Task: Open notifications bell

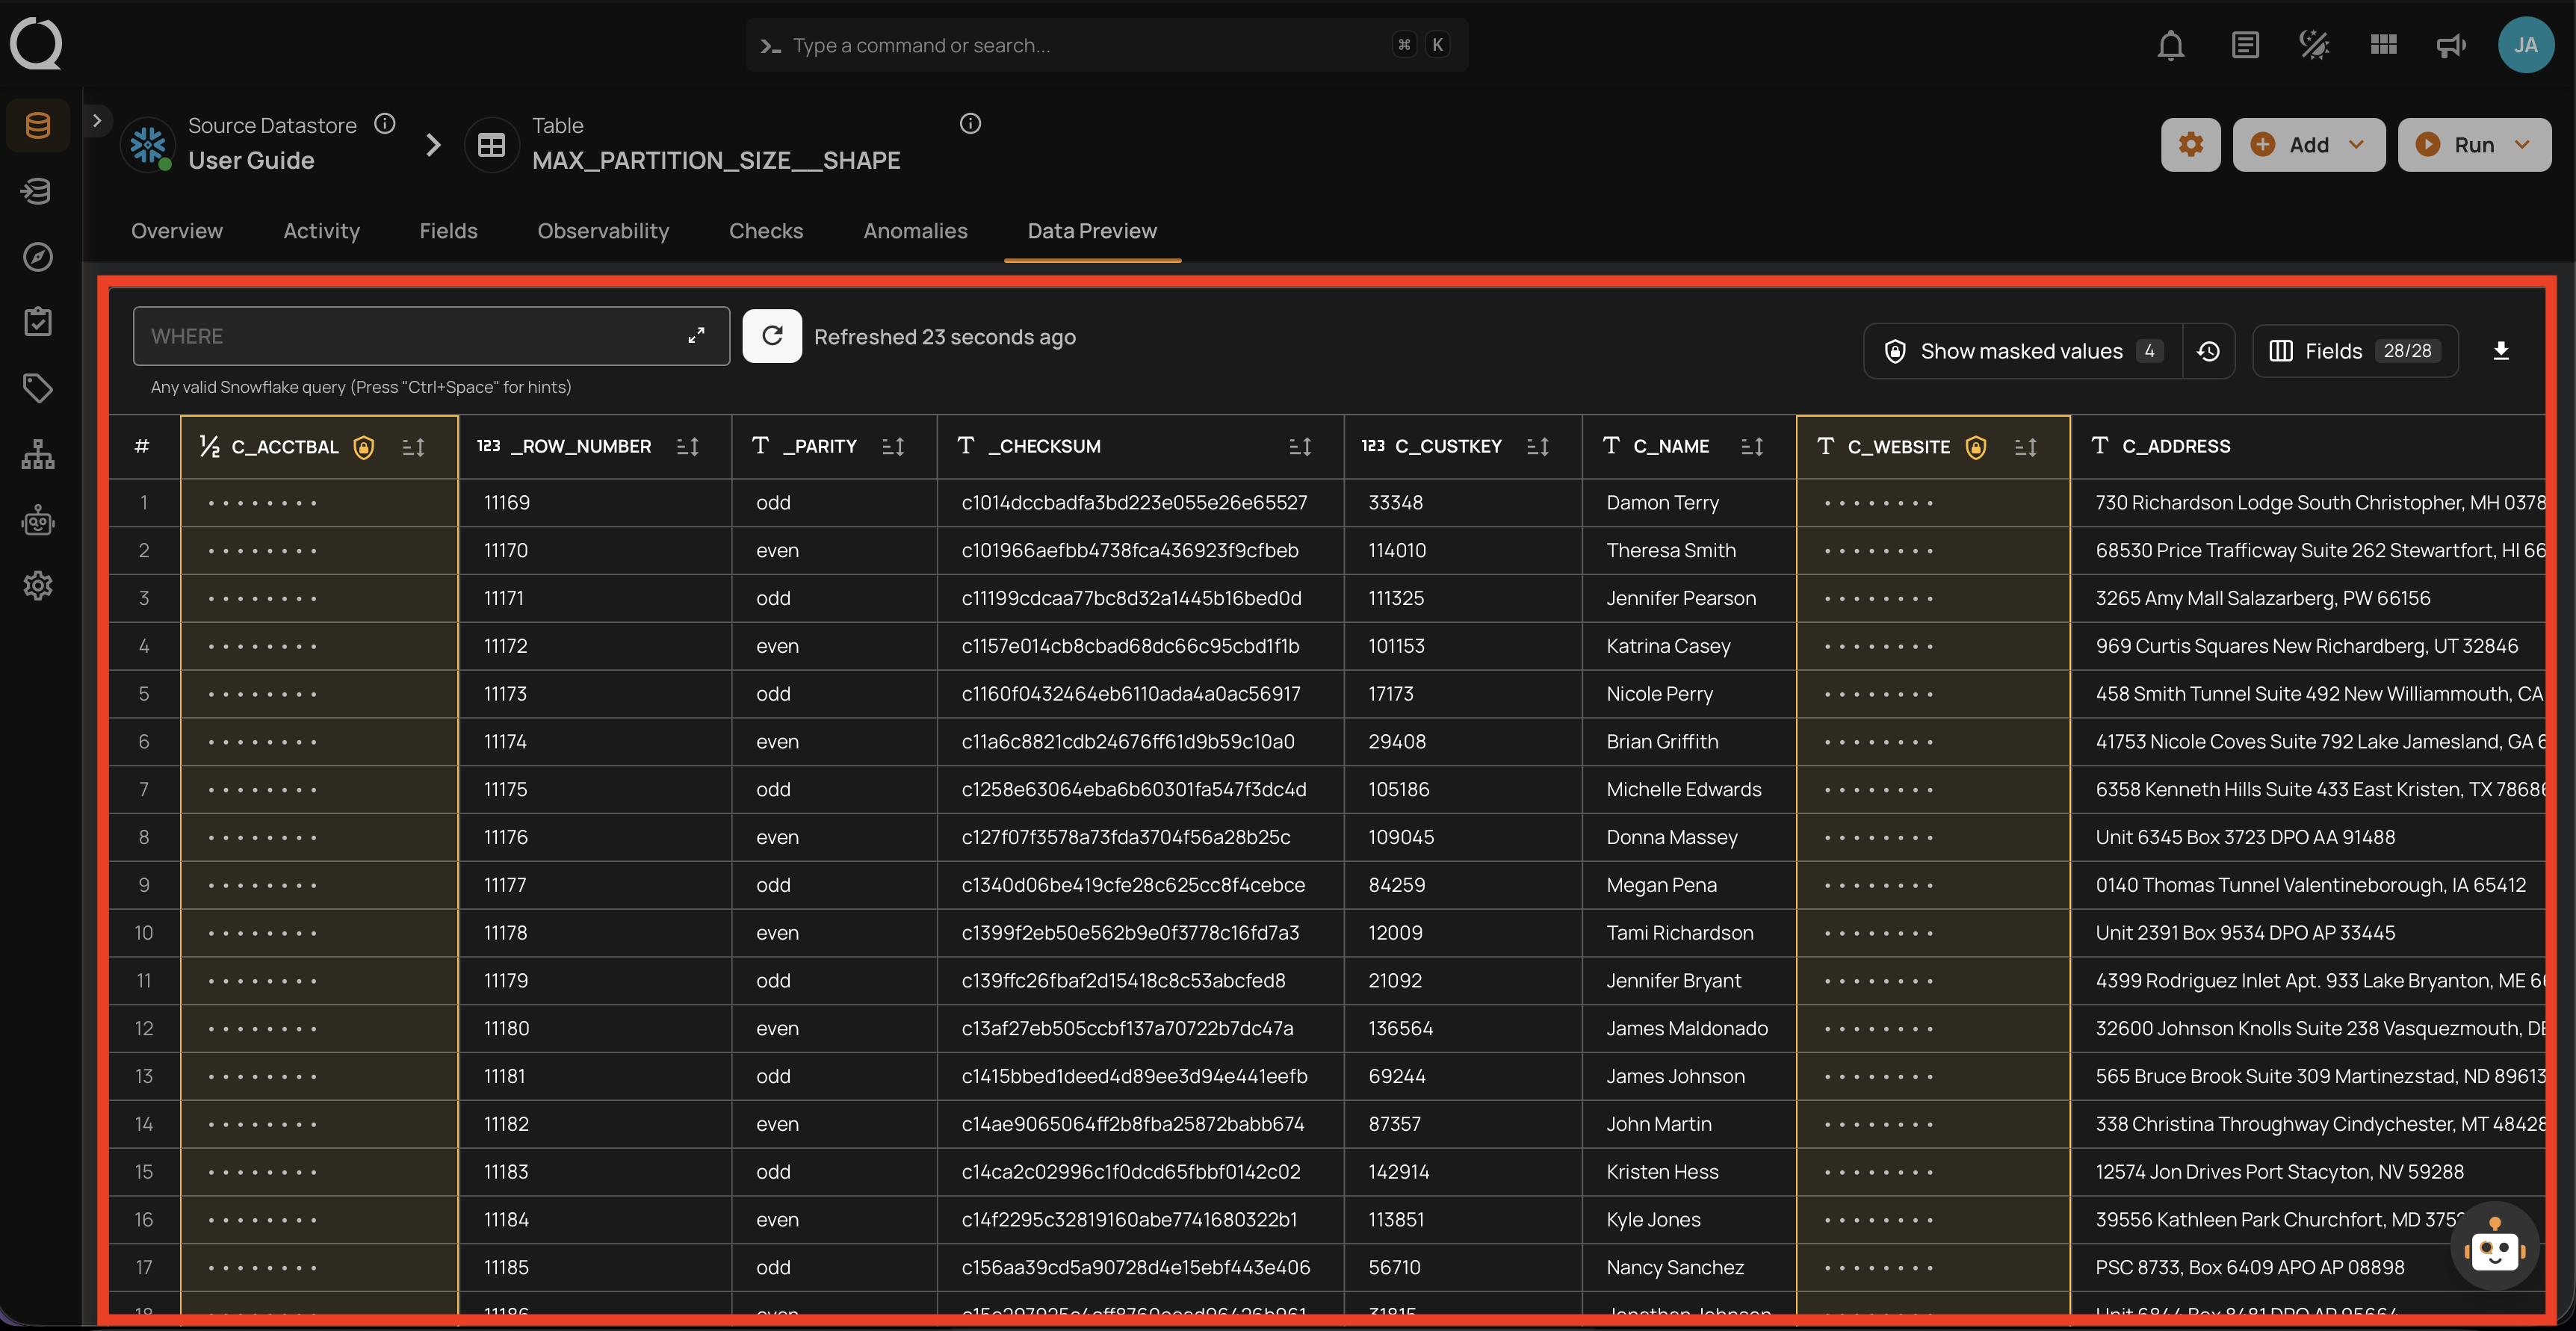Action: [2170, 45]
